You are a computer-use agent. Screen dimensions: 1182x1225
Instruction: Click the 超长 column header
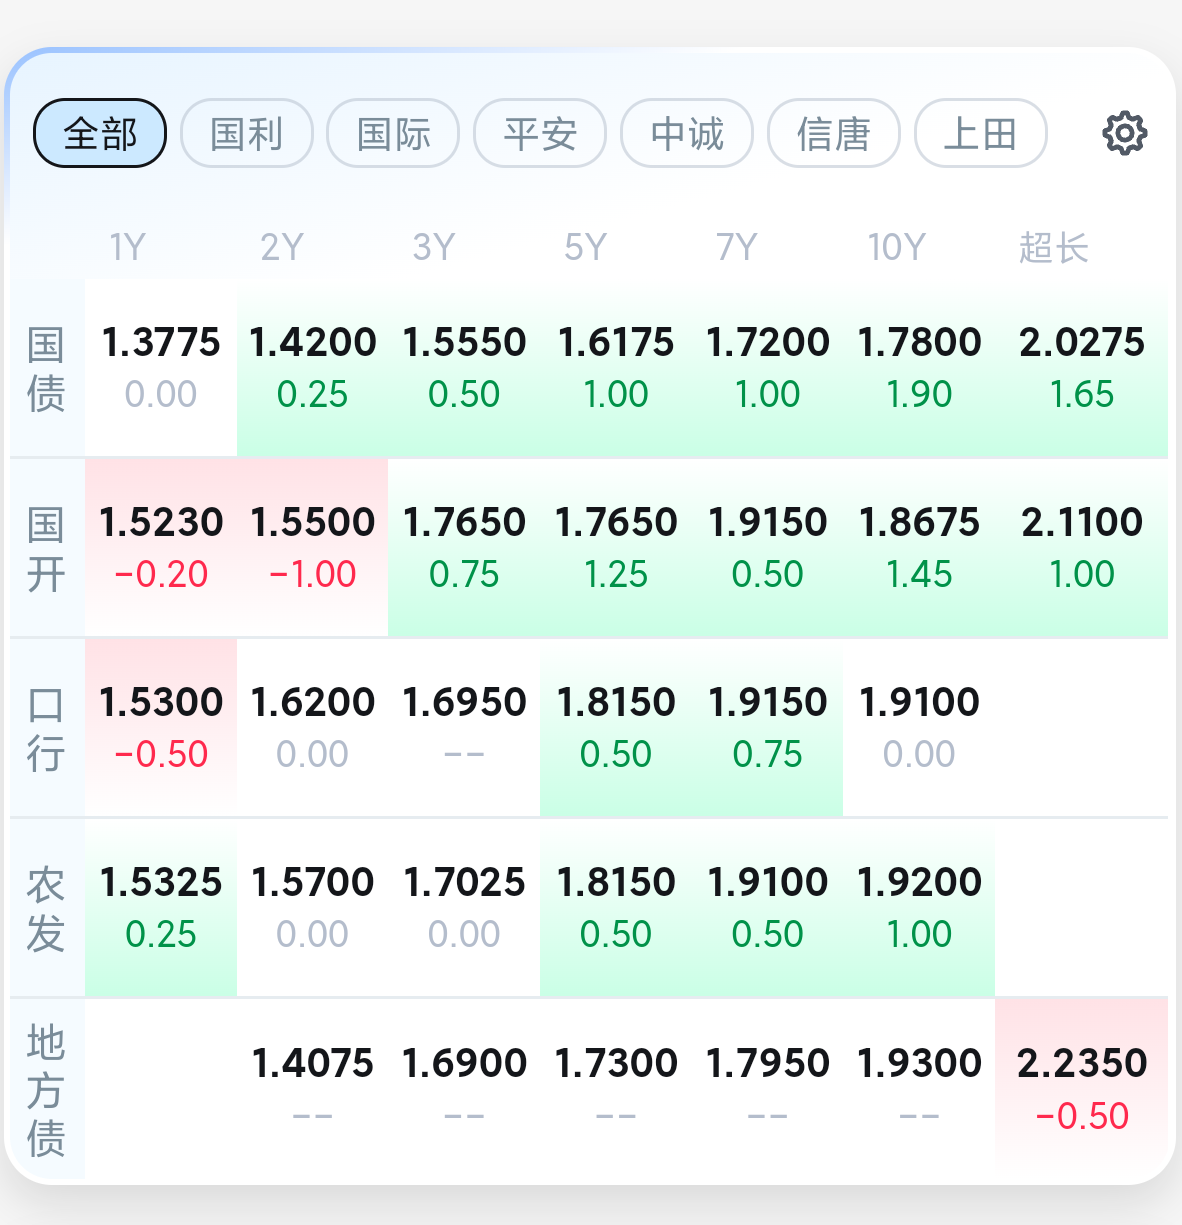1053,247
